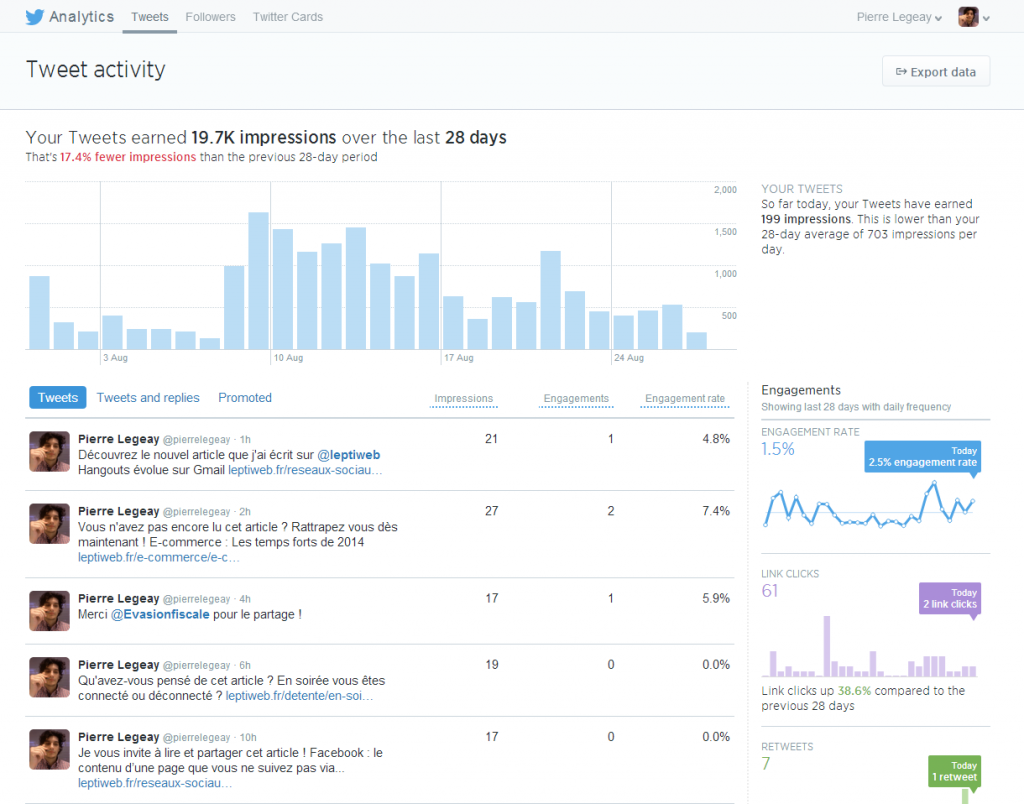Click the 21 impressions value
Screen dimensions: 1024x804
(x=492, y=439)
